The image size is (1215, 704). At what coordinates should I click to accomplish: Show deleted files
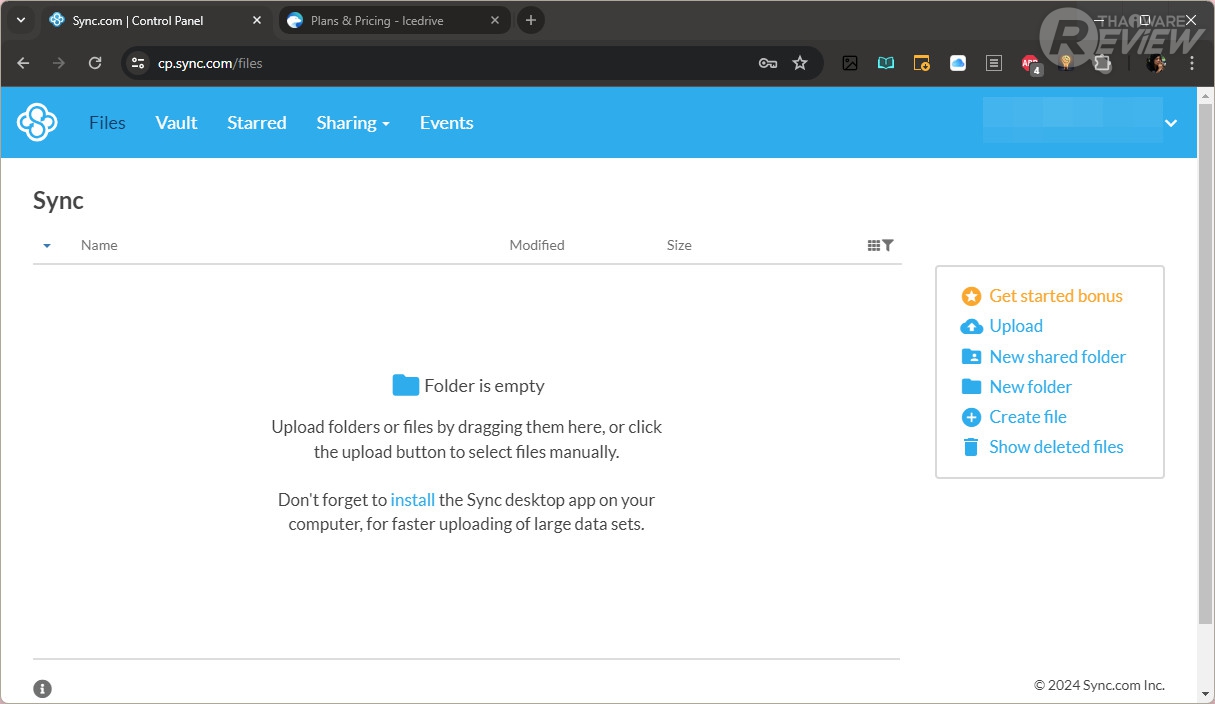point(1056,447)
